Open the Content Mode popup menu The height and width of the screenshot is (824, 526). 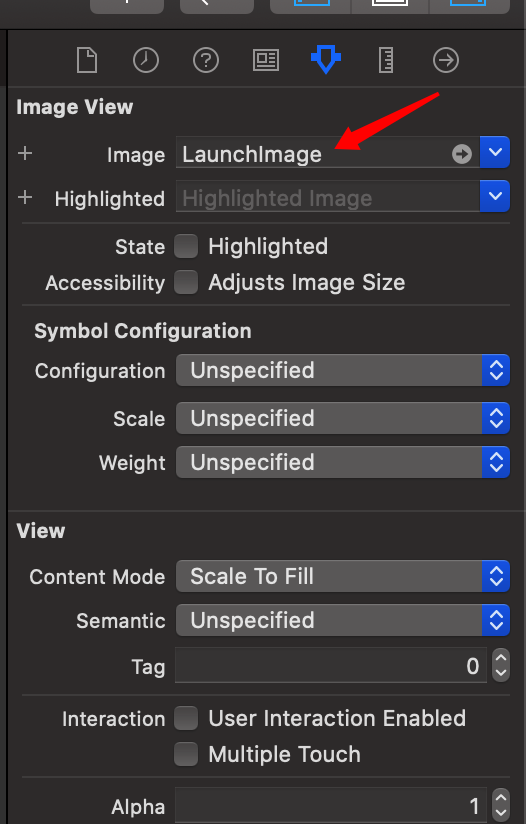[343, 576]
